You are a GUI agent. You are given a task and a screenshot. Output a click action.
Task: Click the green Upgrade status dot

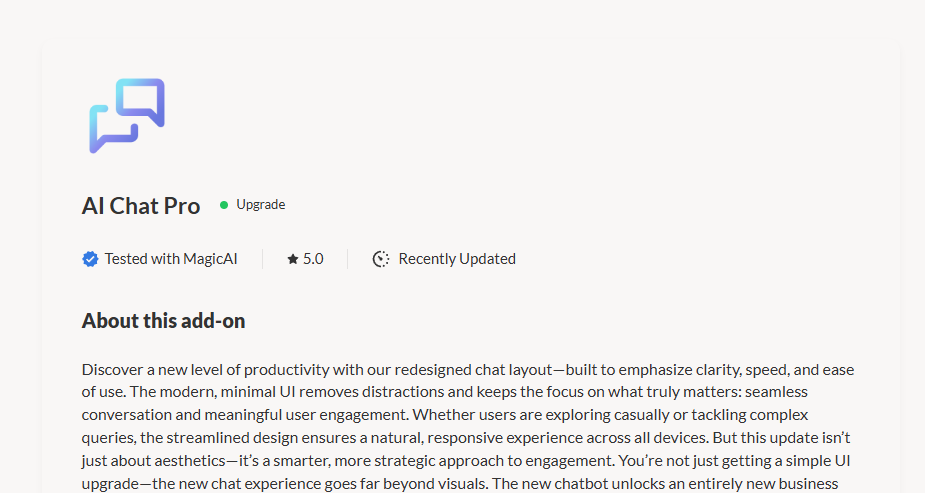(224, 205)
